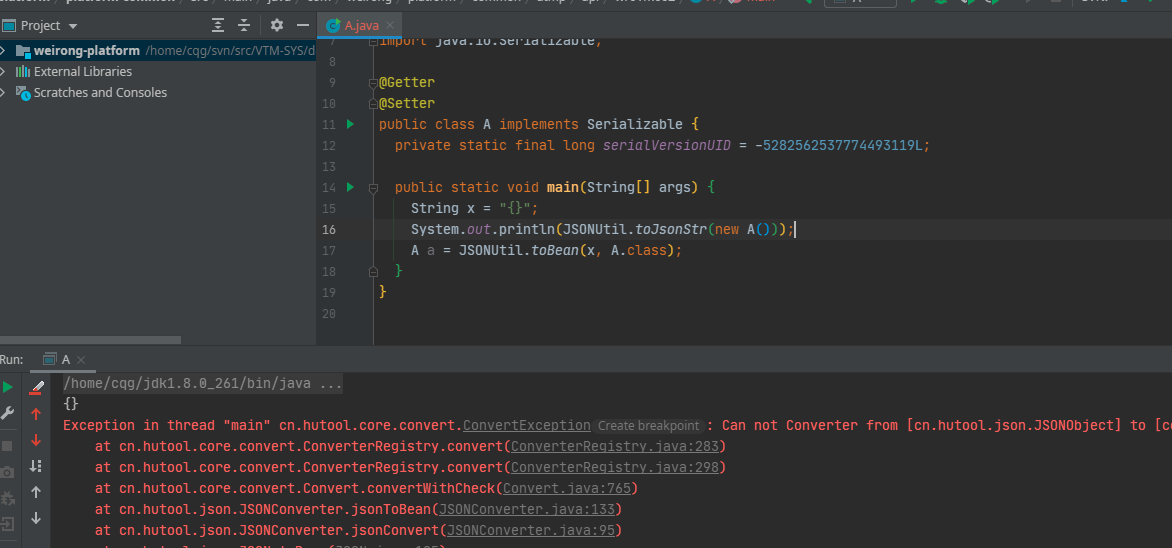Click the toJsonStr method call
Viewport: 1172px width, 548px height.
tap(670, 229)
